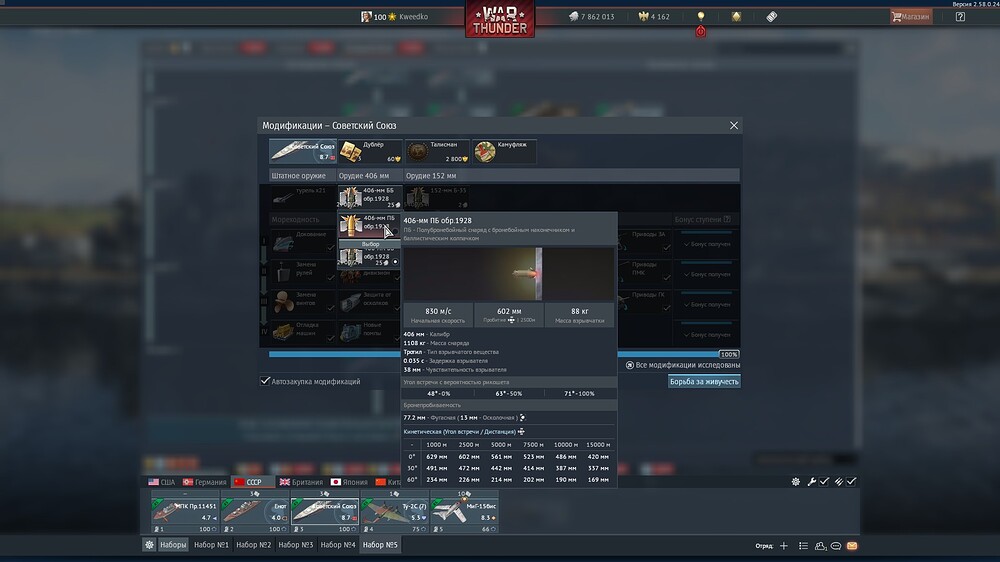Image resolution: width=1000 pixels, height=562 pixels.
Task: Switch to the Британия nation tab
Action: [x=301, y=482]
